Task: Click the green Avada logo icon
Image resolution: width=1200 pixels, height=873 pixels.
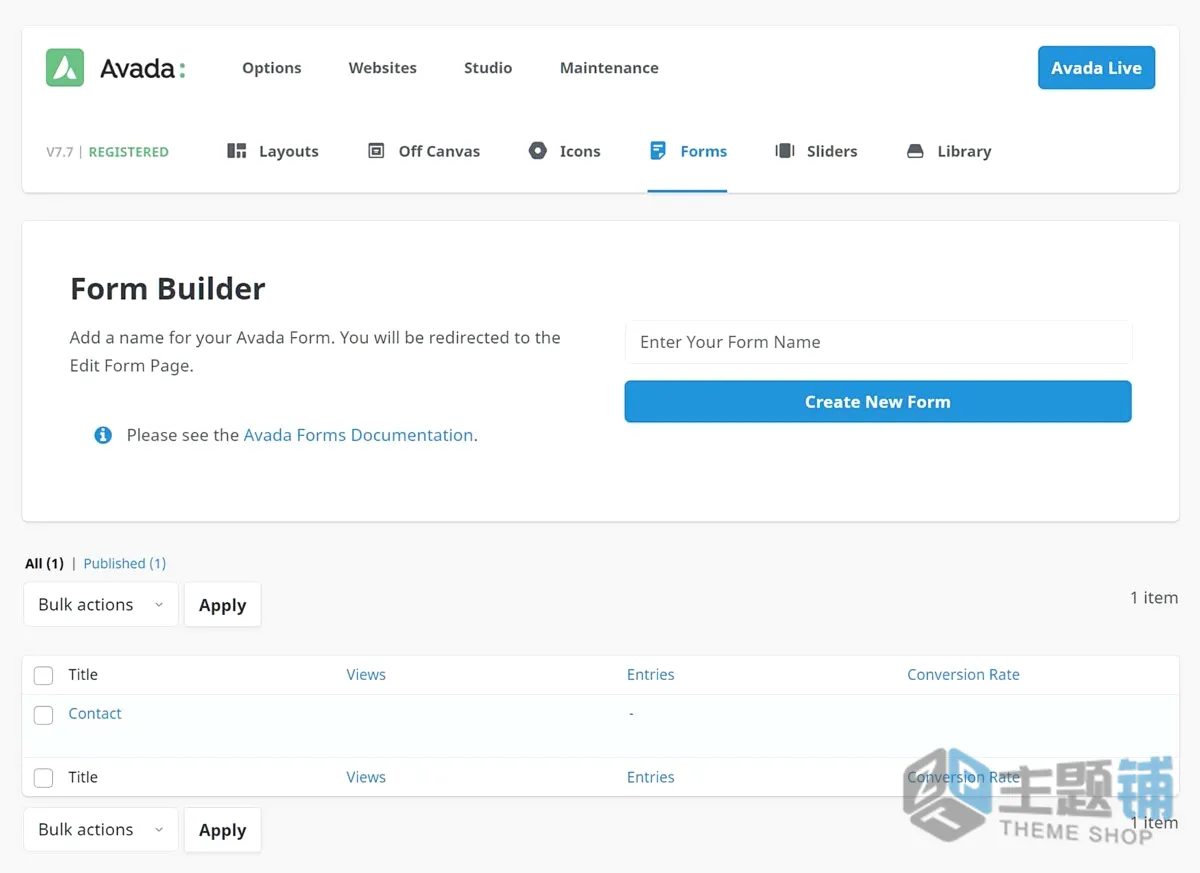Action: 65,68
